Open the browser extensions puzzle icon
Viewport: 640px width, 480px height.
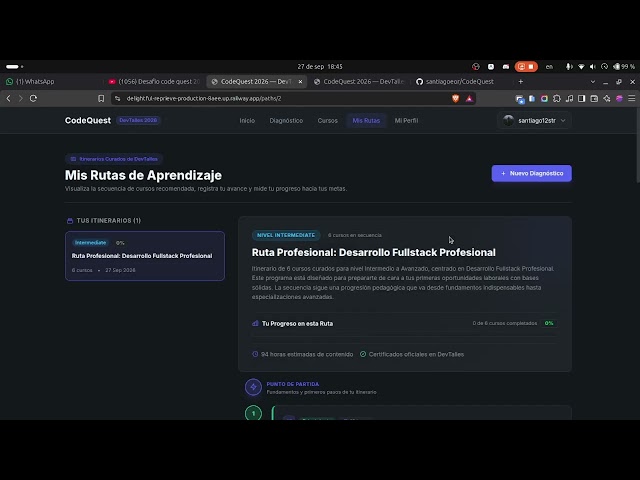557,98
